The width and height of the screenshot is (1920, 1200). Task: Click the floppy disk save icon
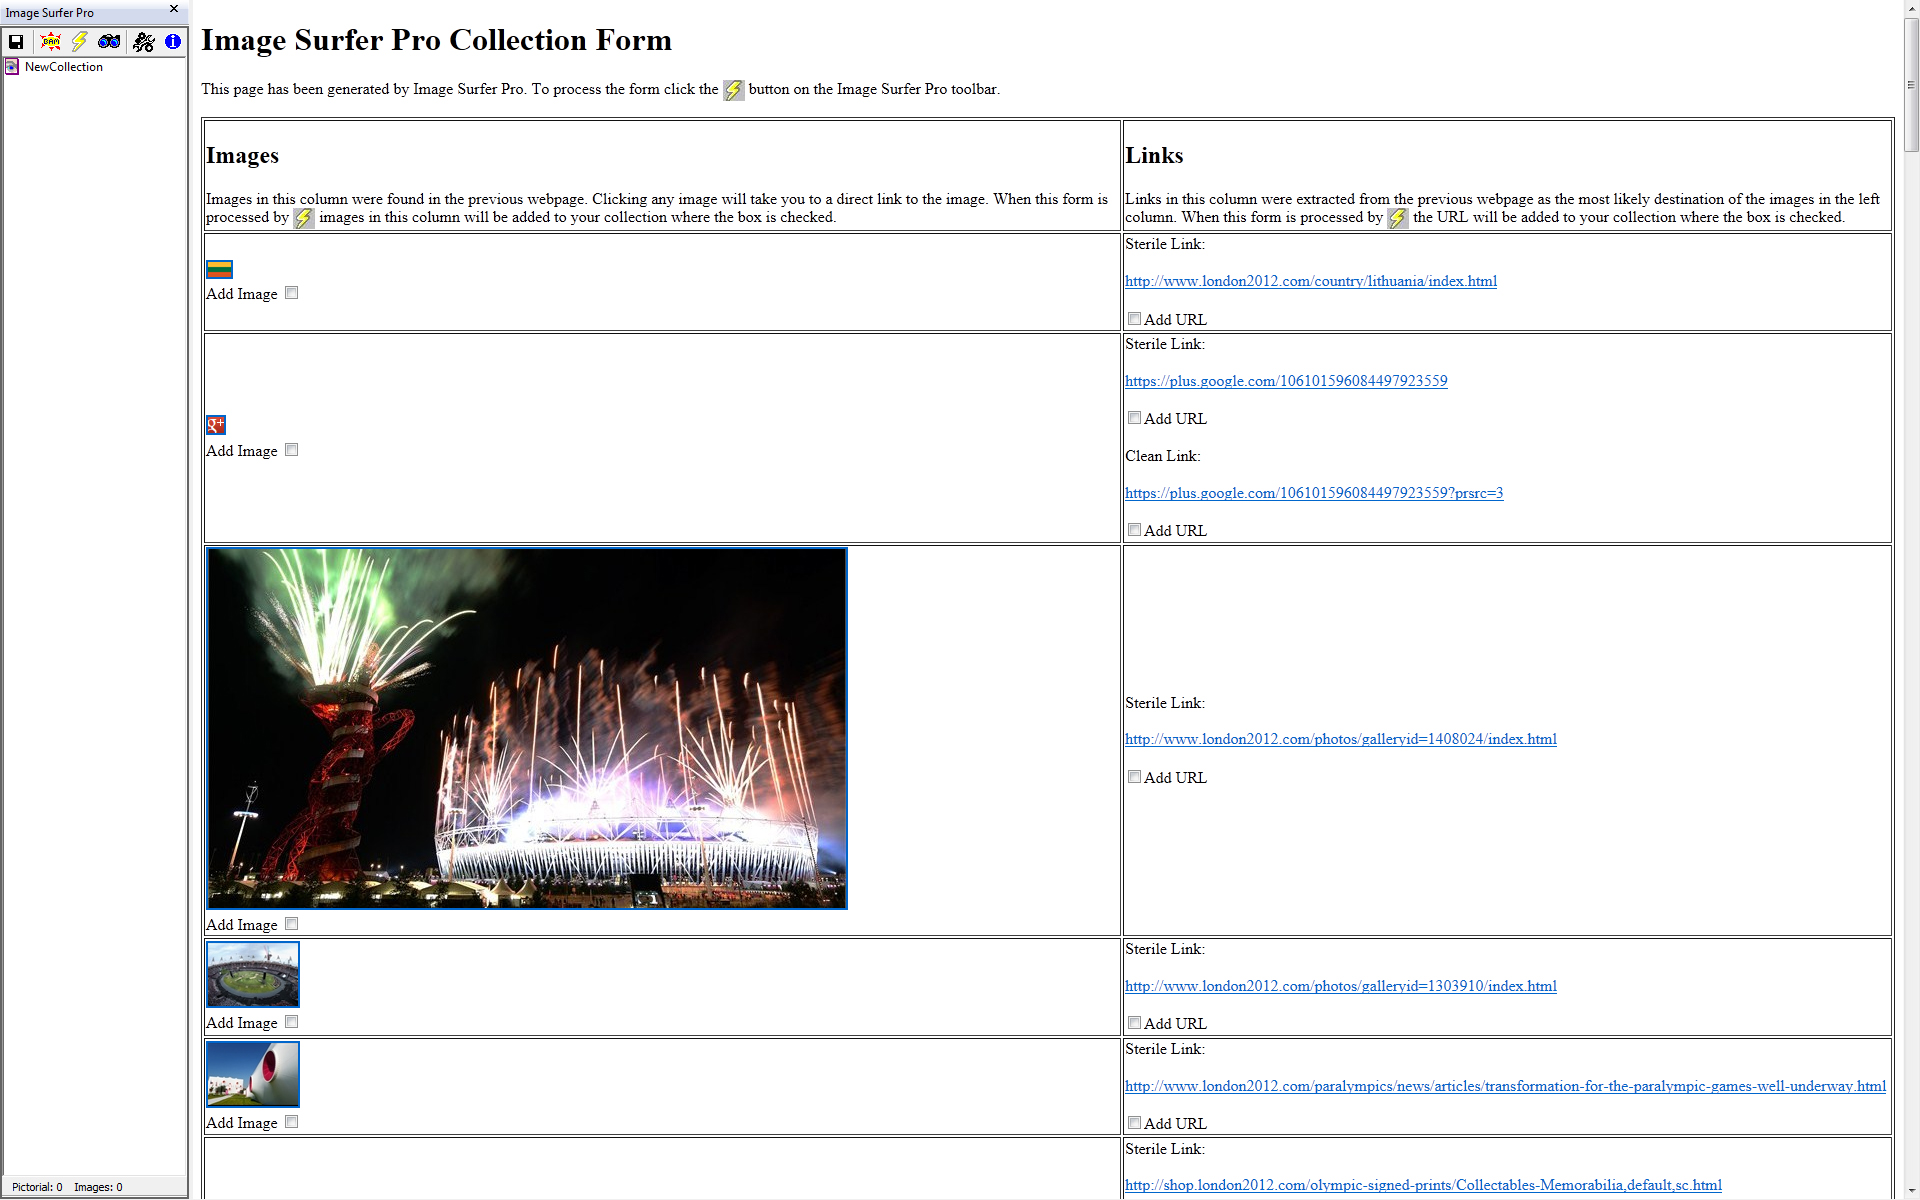(x=16, y=42)
